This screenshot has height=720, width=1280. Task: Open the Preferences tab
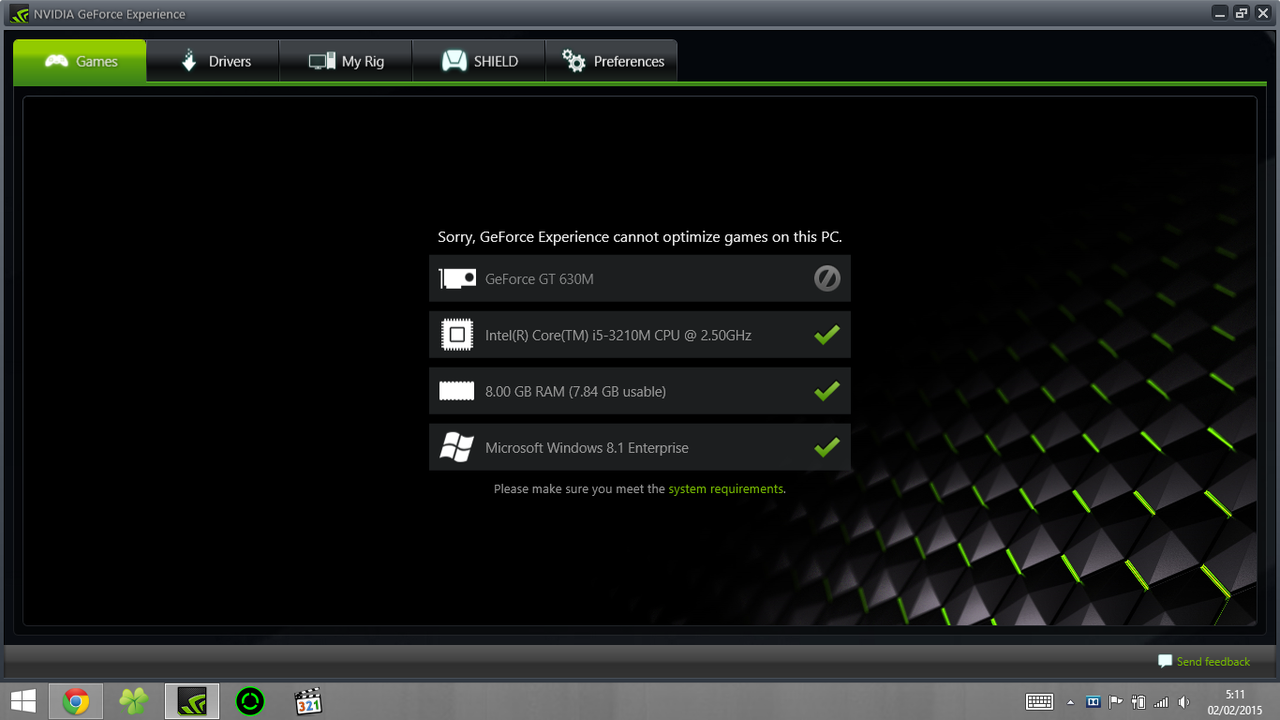coord(612,61)
